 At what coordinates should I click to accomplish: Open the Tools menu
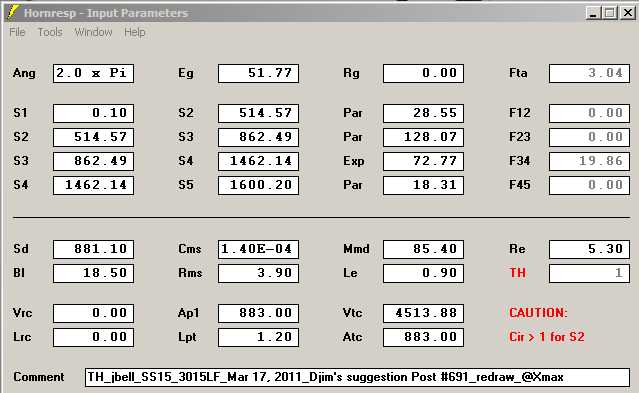pyautogui.click(x=50, y=32)
